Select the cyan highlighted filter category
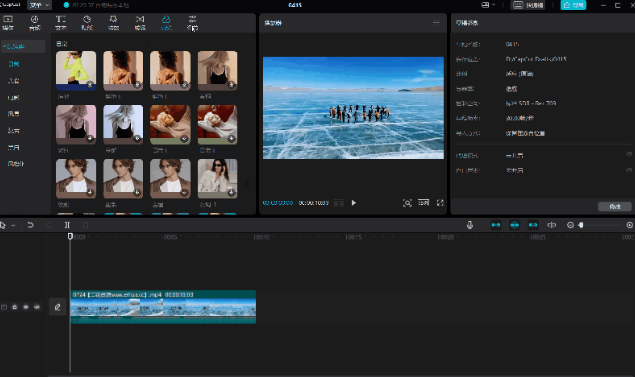Screen dimensions: 635x377 14,64
